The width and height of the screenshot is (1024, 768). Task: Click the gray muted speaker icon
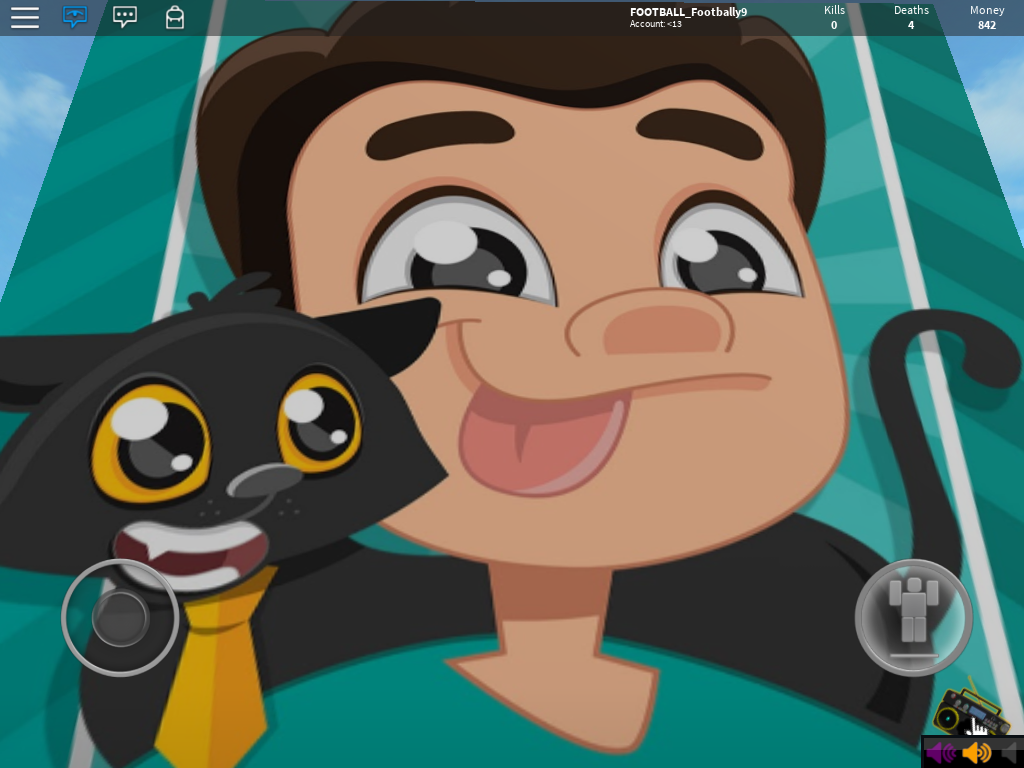click(x=1010, y=752)
